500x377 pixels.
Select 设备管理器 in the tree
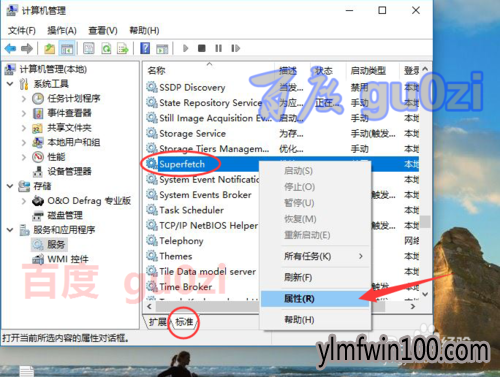coord(69,172)
